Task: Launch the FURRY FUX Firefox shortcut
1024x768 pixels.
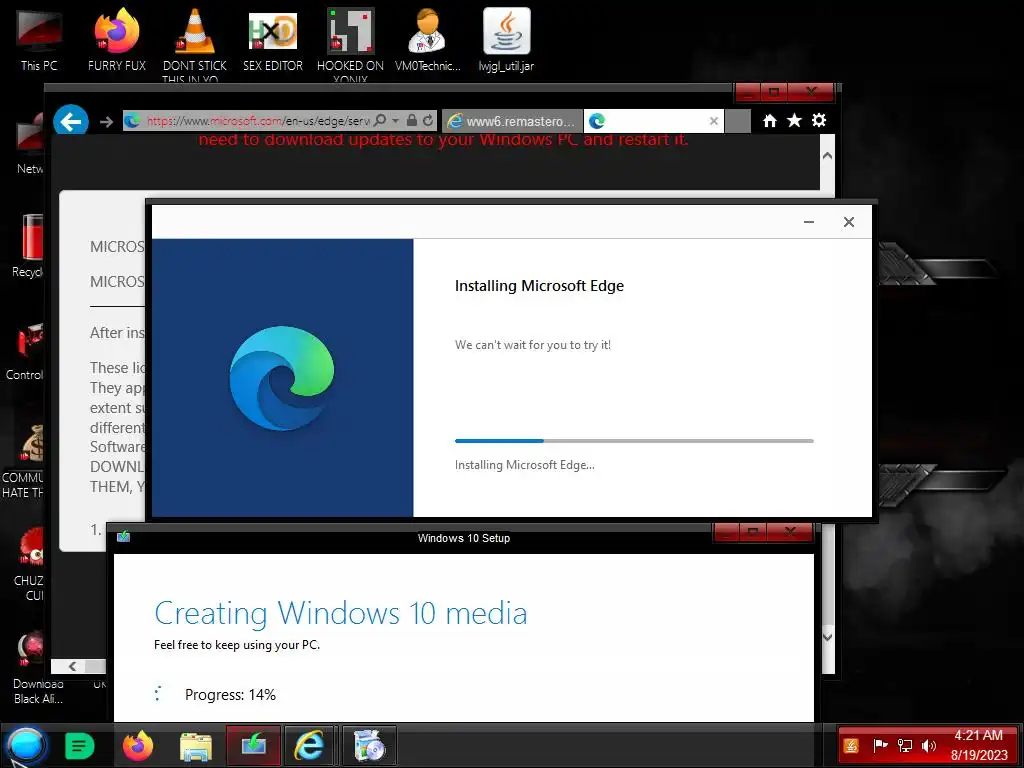Action: click(x=117, y=40)
